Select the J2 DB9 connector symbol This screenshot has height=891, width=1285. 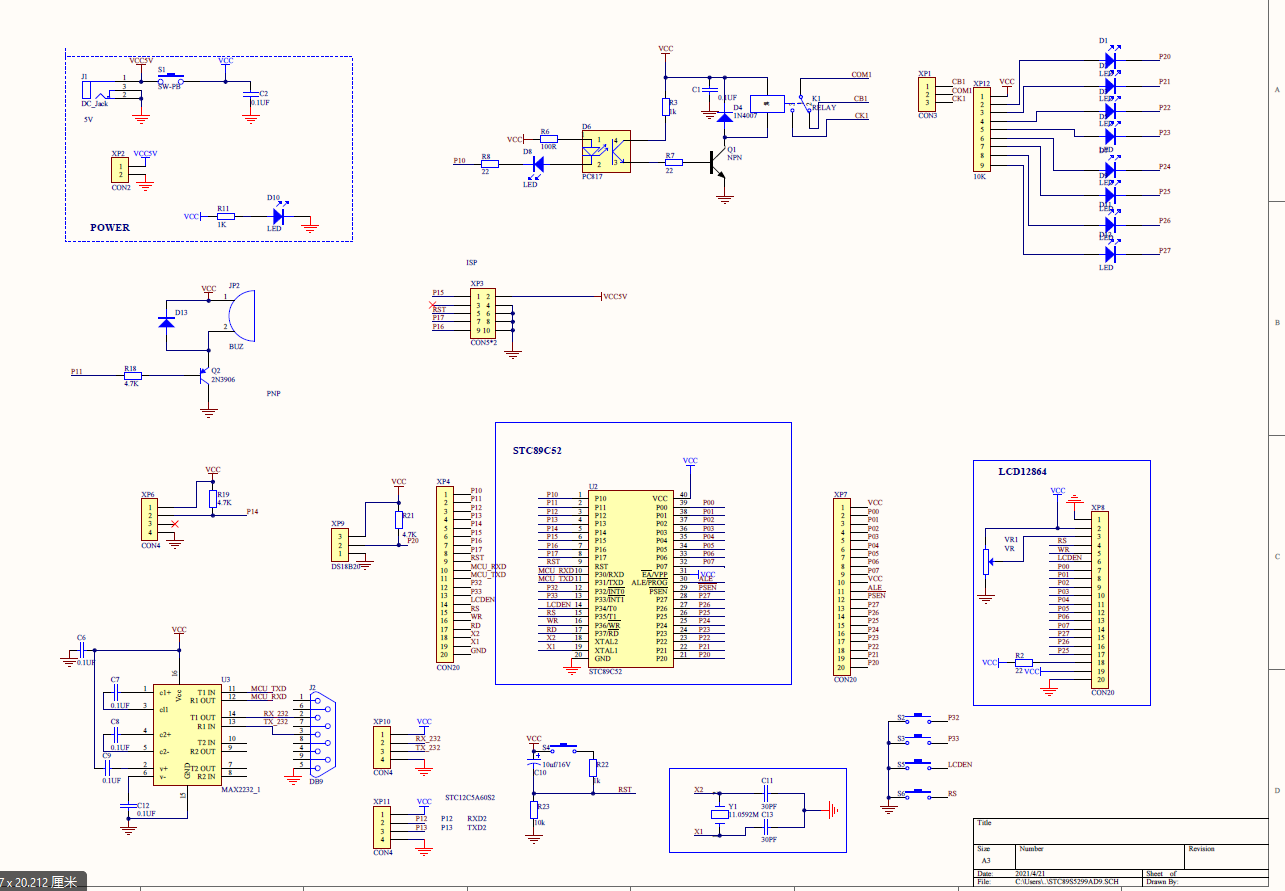coord(321,735)
